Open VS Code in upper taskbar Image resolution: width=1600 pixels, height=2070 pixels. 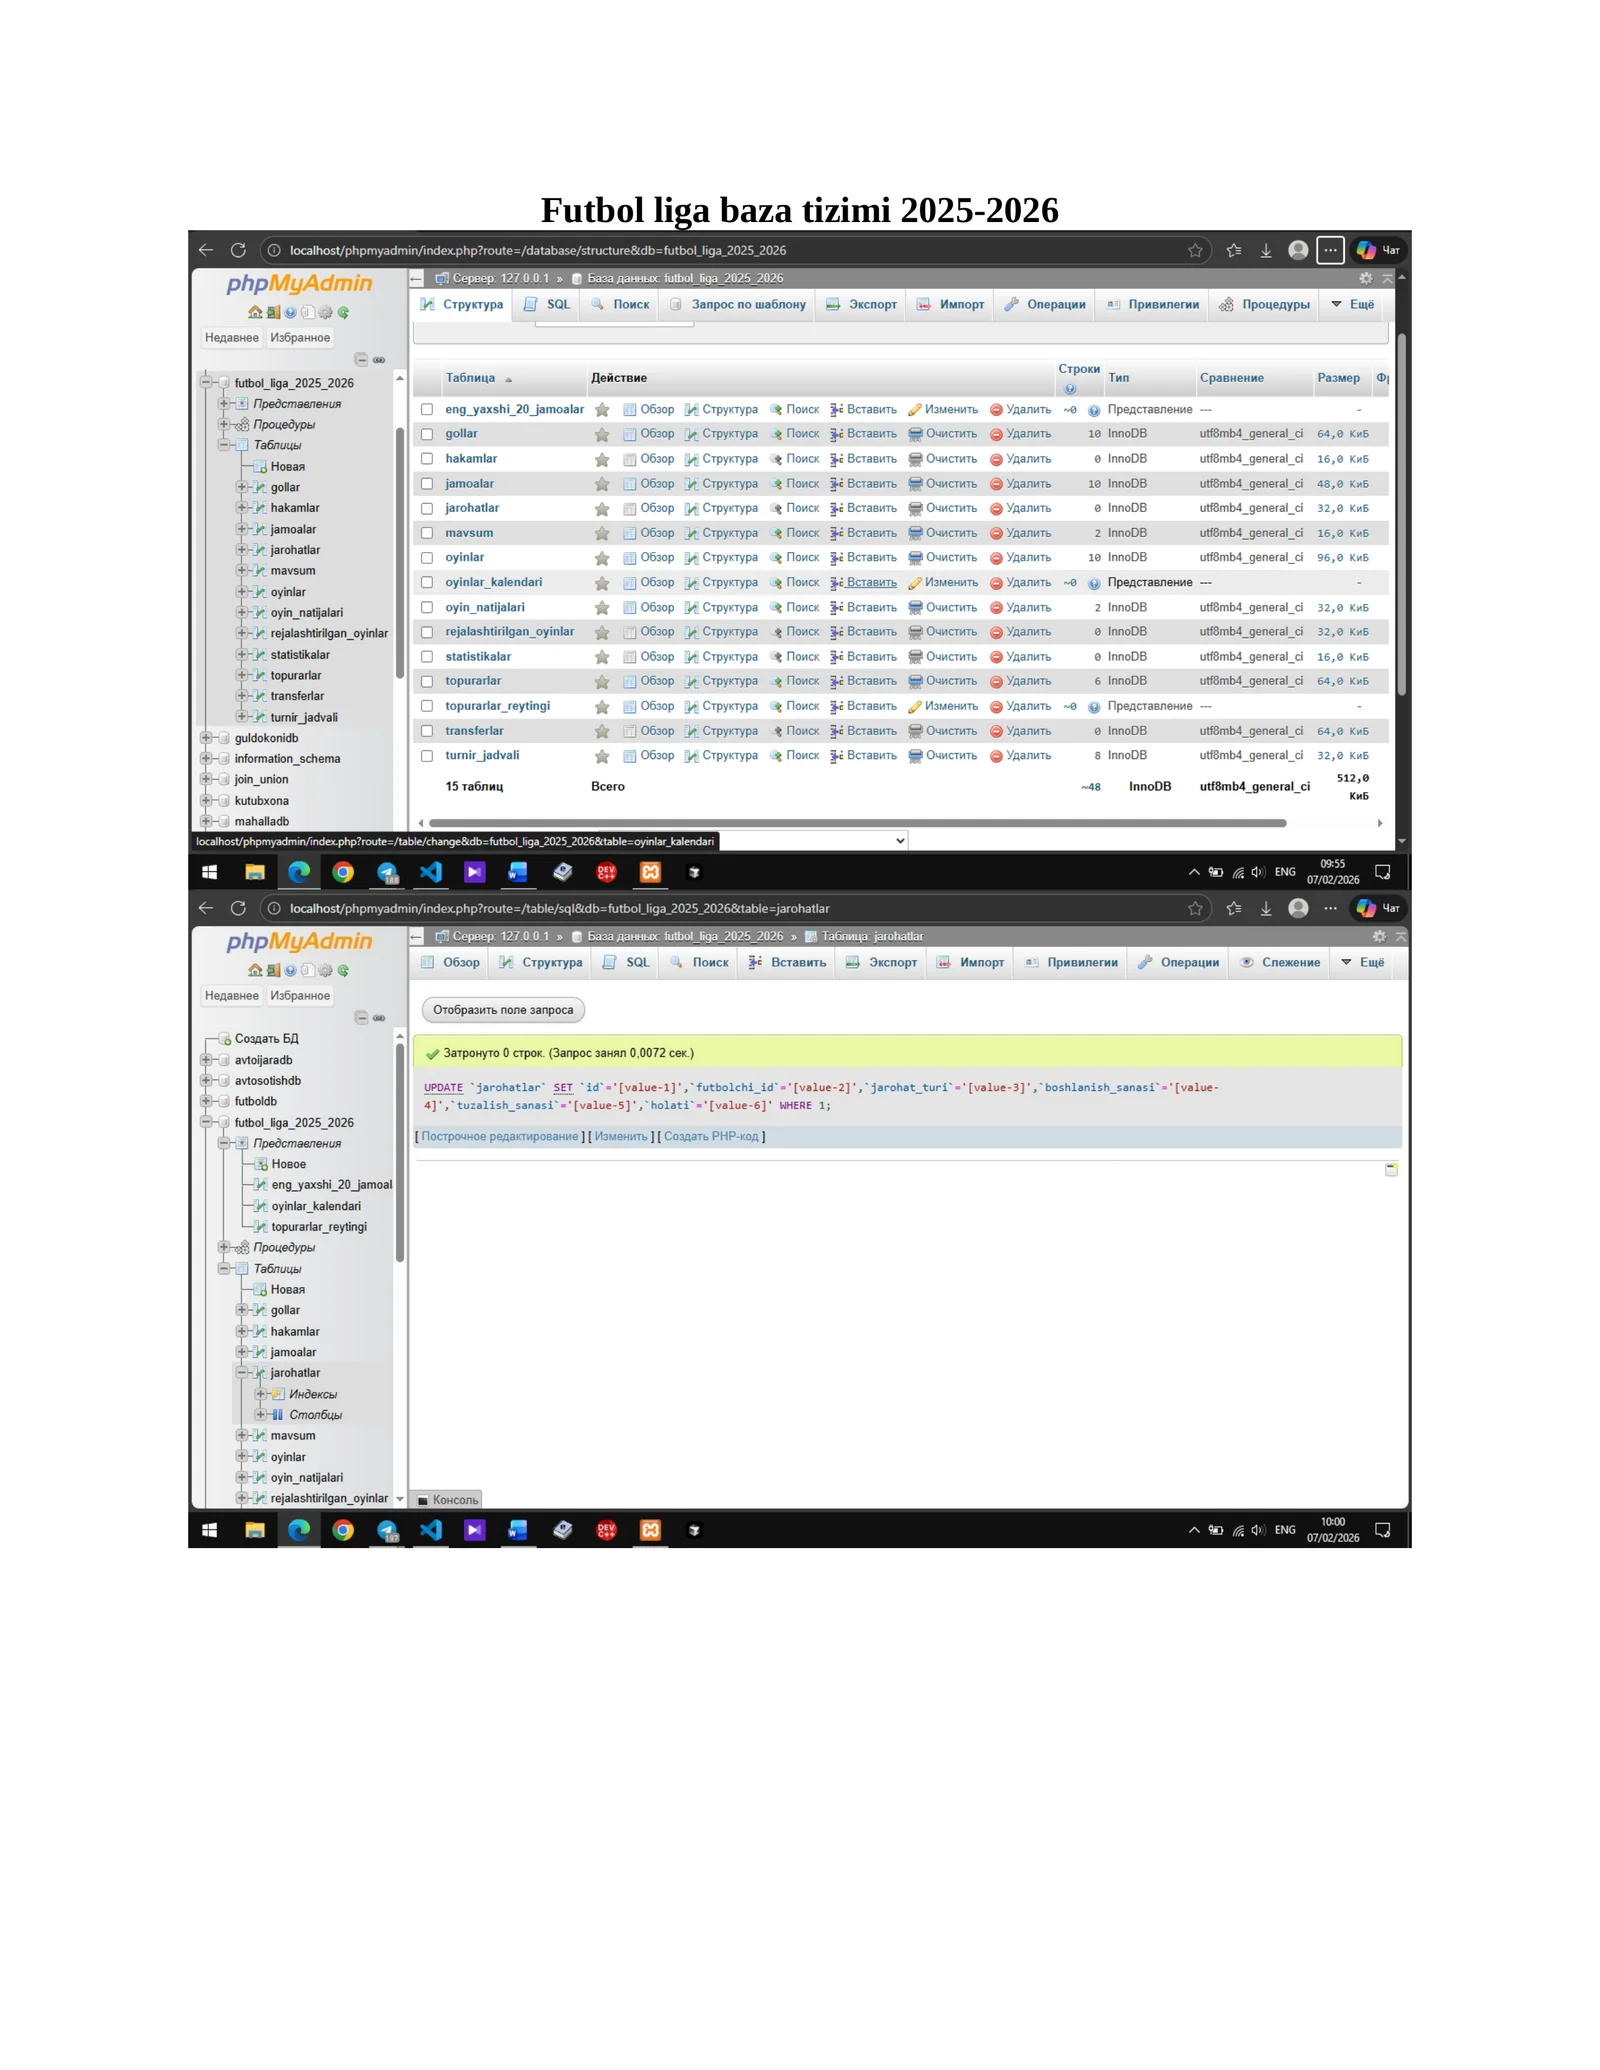[x=431, y=872]
